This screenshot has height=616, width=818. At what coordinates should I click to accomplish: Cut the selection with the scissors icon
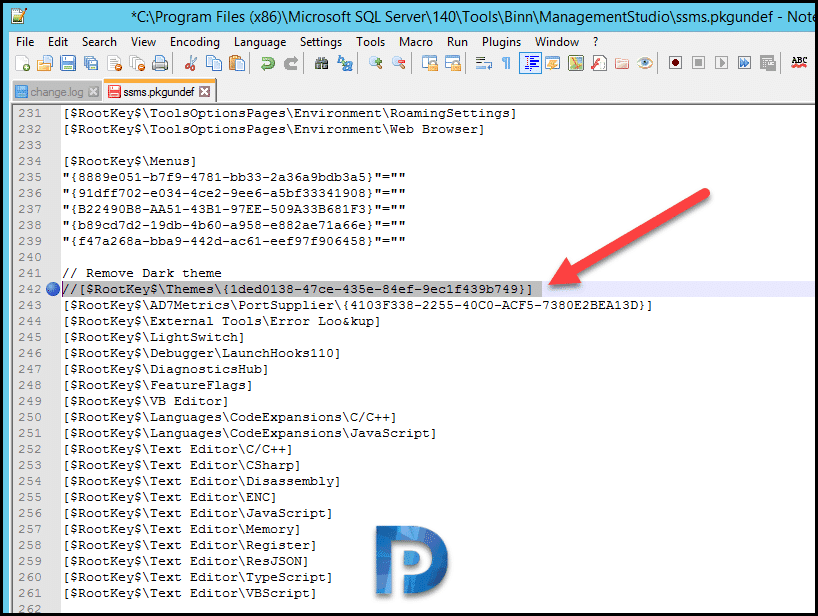[190, 63]
